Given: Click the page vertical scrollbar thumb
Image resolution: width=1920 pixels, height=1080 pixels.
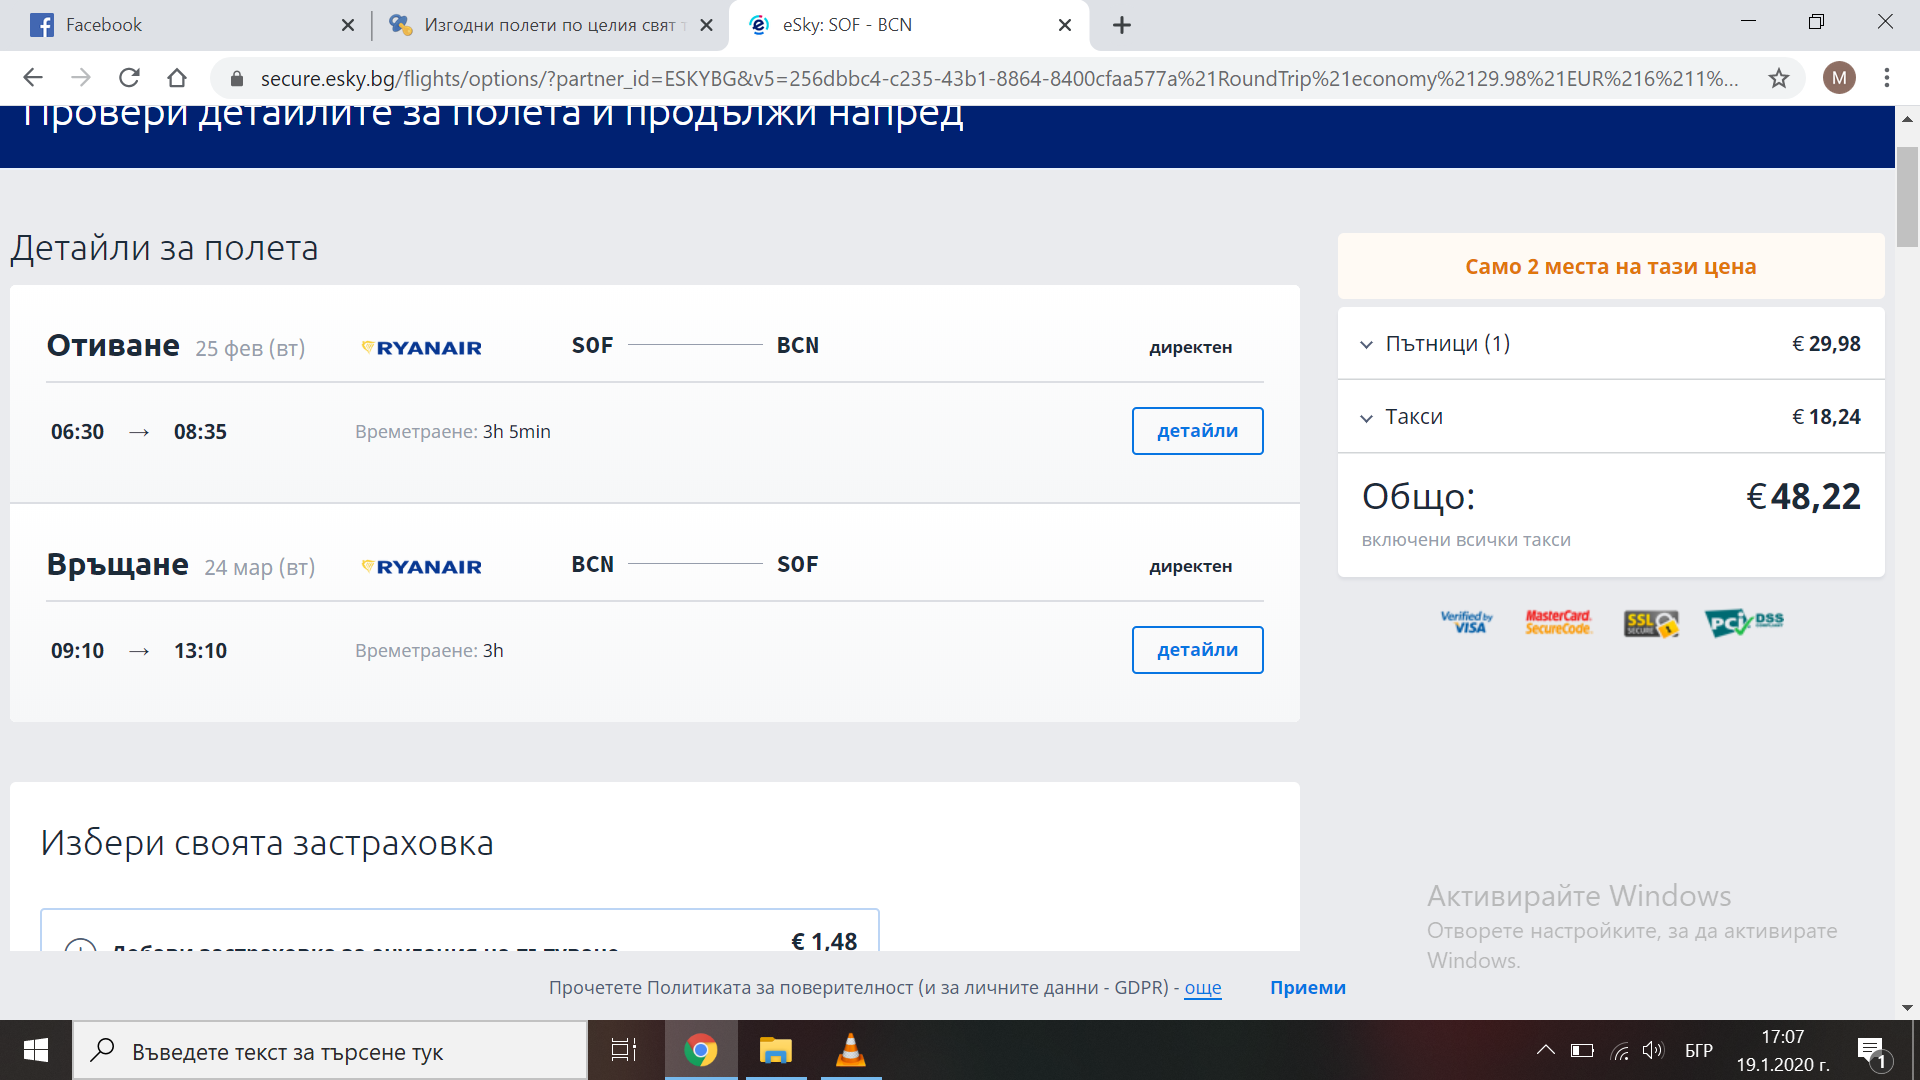Looking at the screenshot, I should [x=1907, y=196].
